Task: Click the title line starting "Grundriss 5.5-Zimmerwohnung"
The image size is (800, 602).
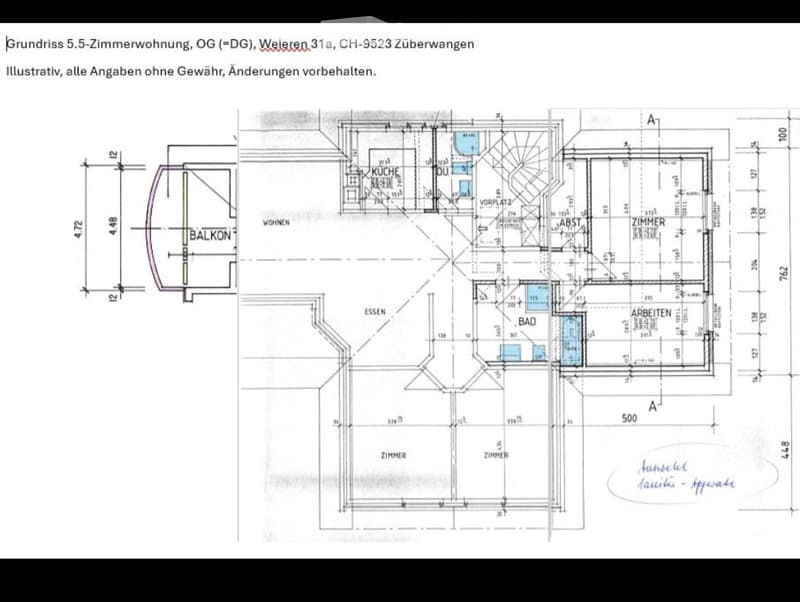Action: coord(240,44)
